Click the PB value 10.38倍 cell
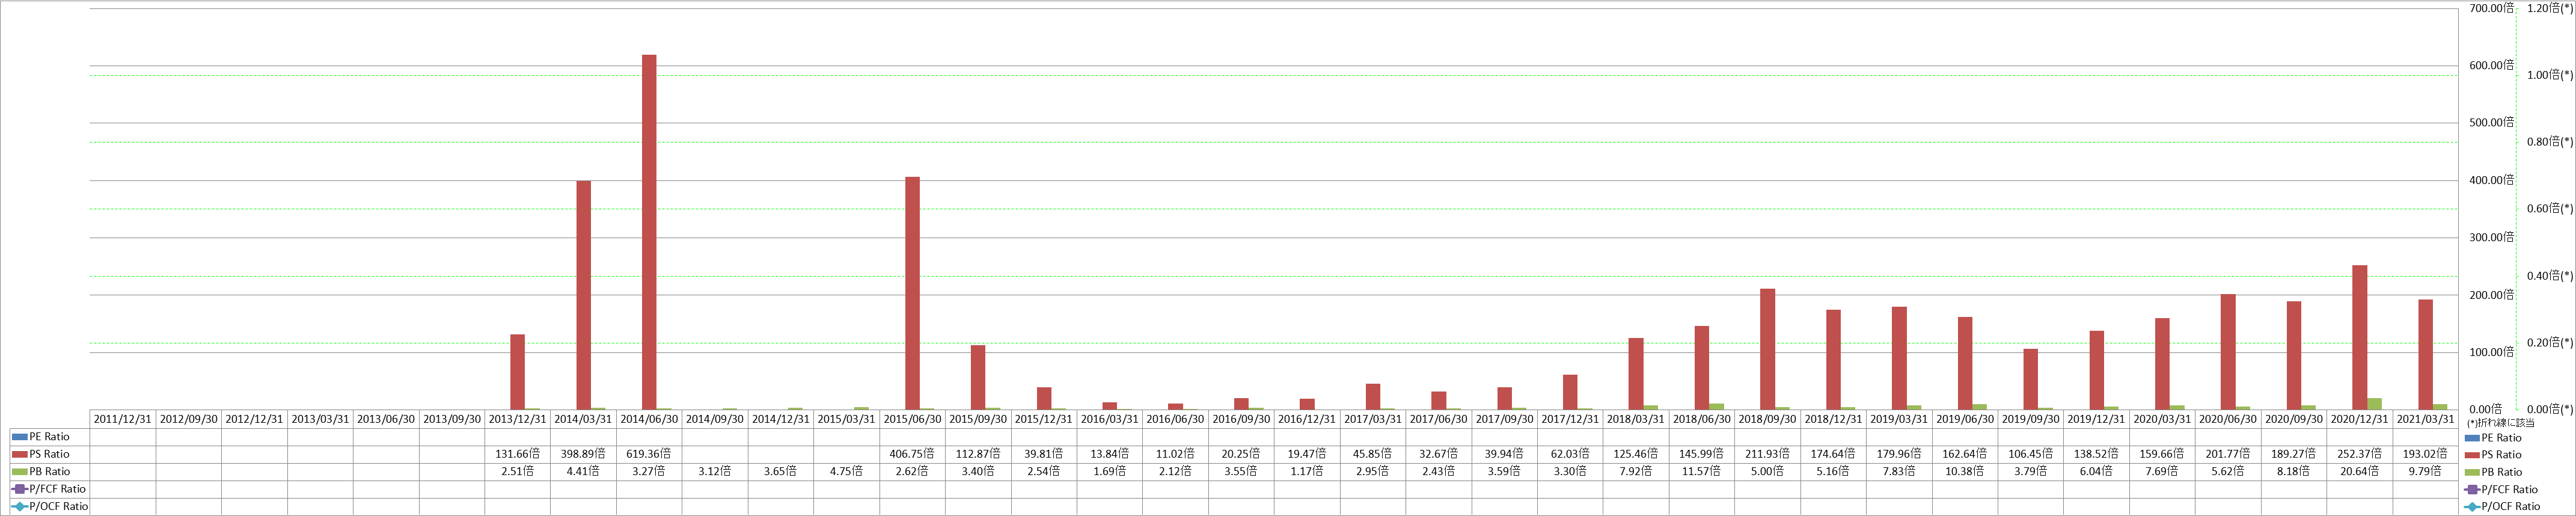2576x516 pixels. pos(1965,472)
